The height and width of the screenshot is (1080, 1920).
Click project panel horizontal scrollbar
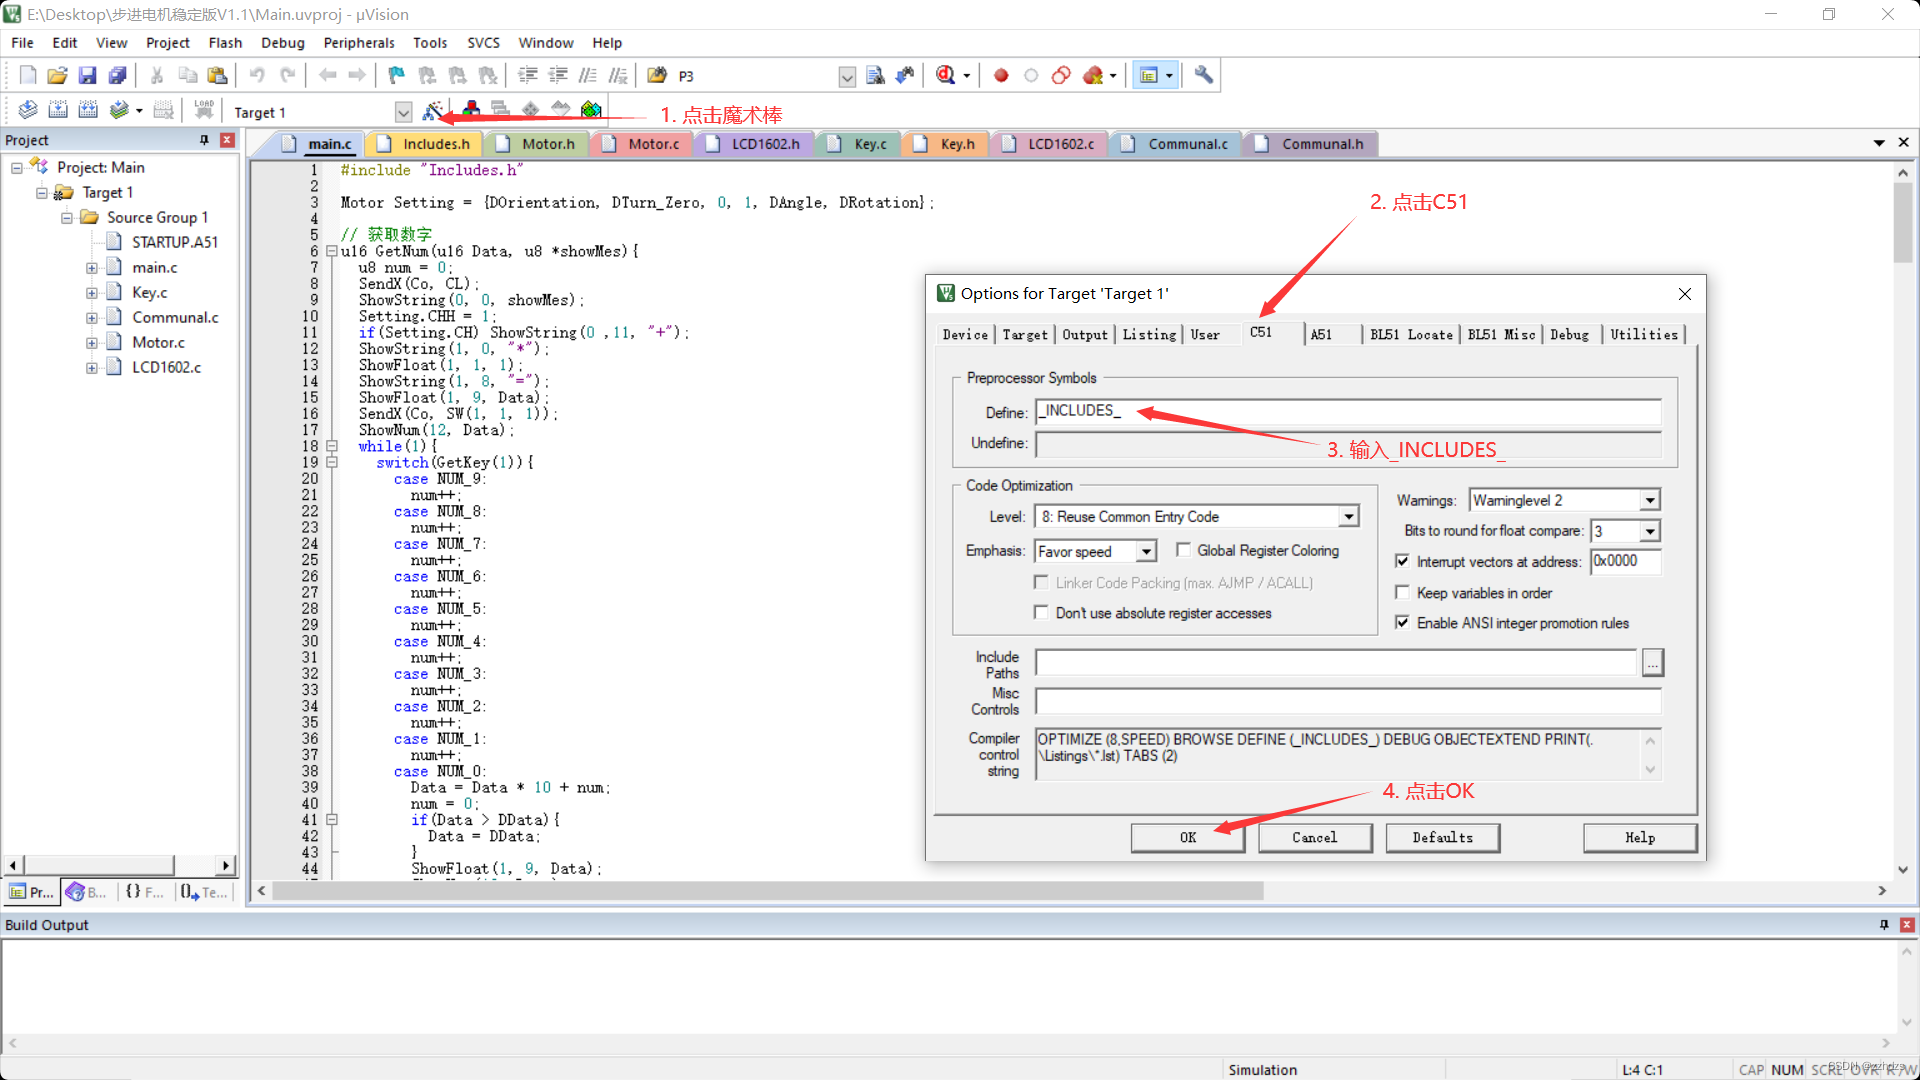click(x=99, y=865)
